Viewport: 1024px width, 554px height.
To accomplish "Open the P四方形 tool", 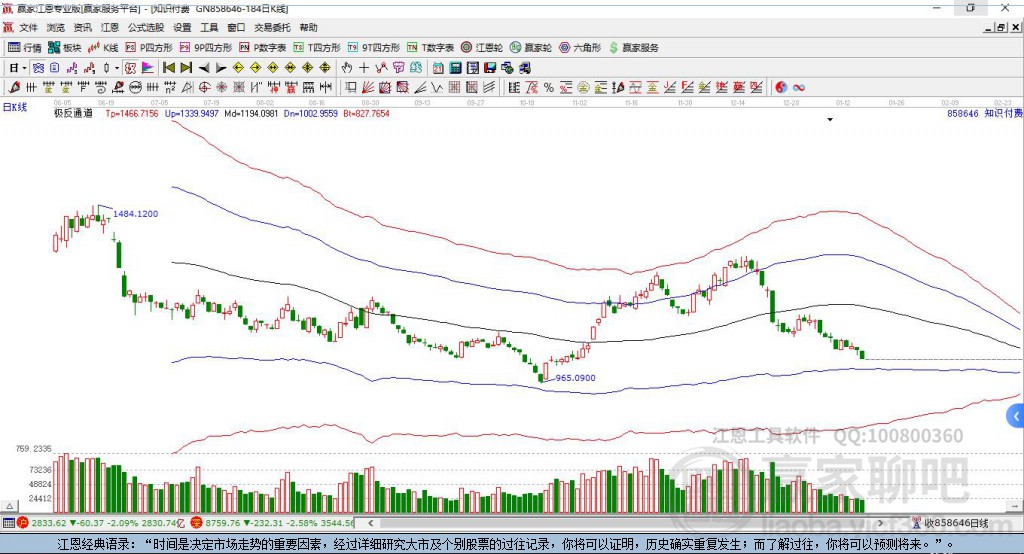I will [149, 48].
